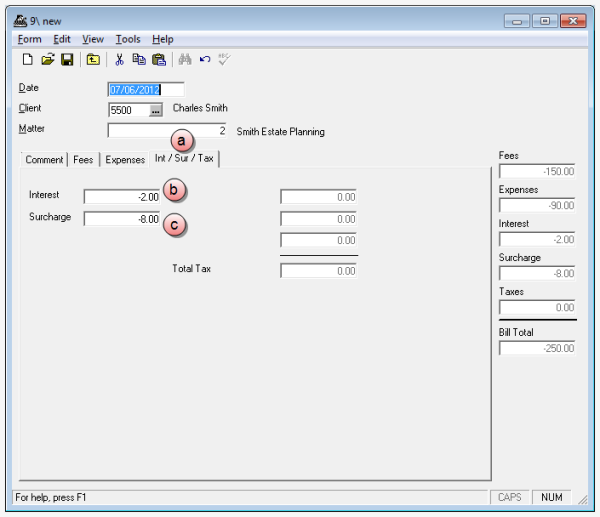The image size is (600, 517).
Task: Open the Tools menu
Action: tap(127, 39)
